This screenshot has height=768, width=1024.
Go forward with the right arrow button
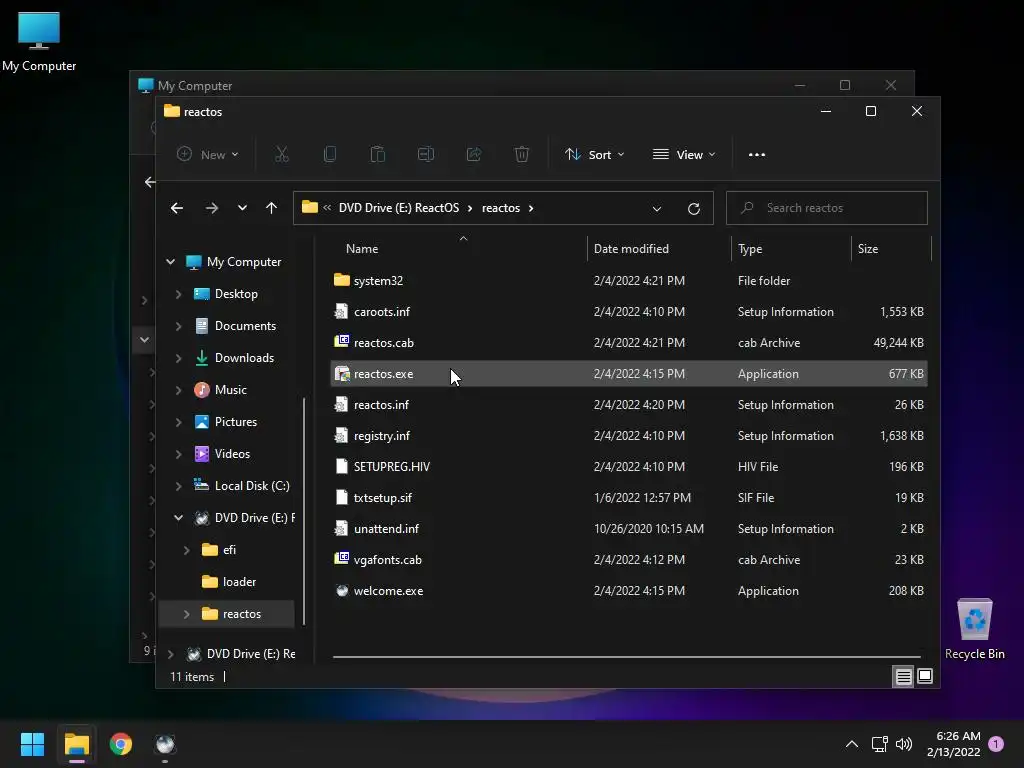click(x=212, y=208)
